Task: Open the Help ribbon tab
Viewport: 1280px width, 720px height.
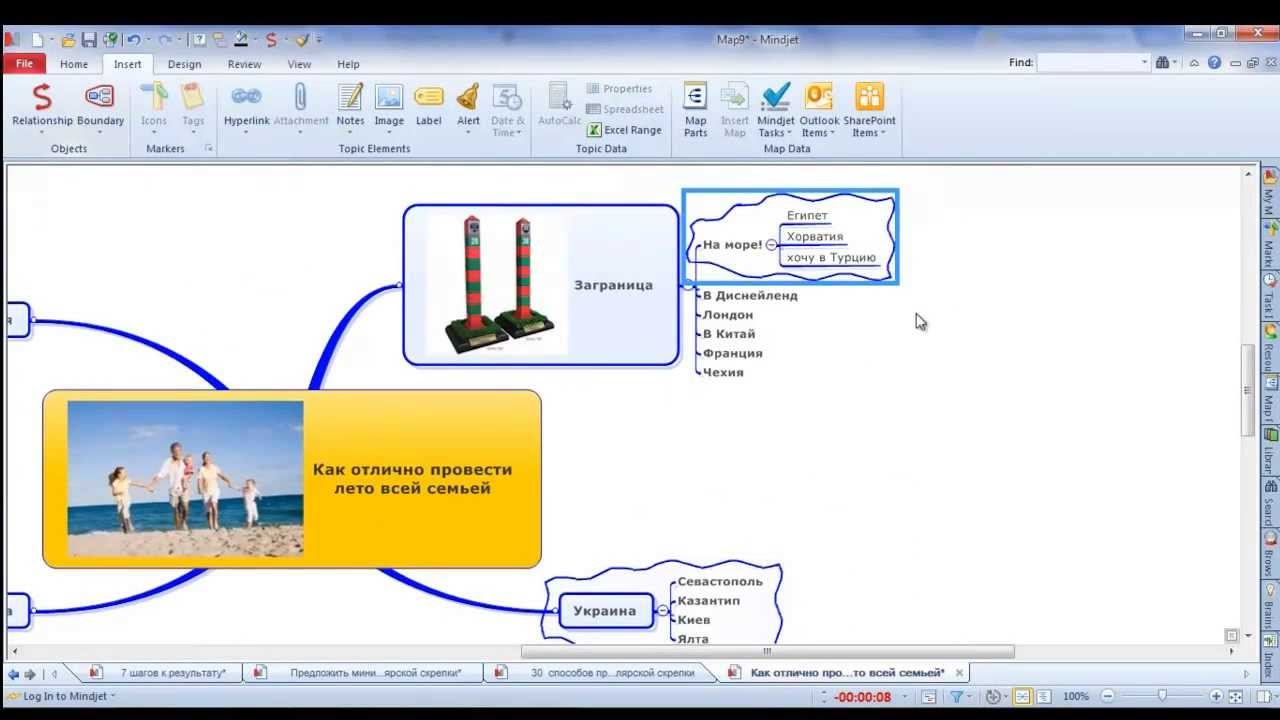Action: [x=348, y=64]
